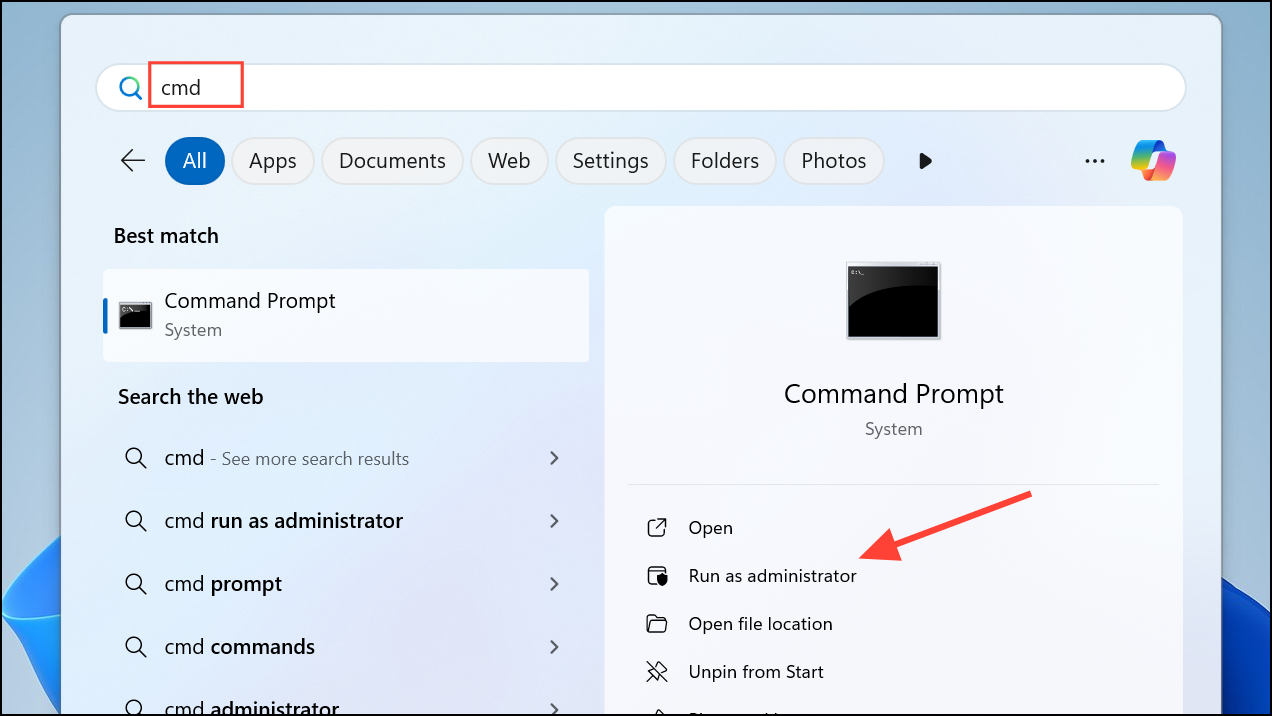Click the Run as administrator shield icon
Screen dimensions: 1272x716
(657, 576)
